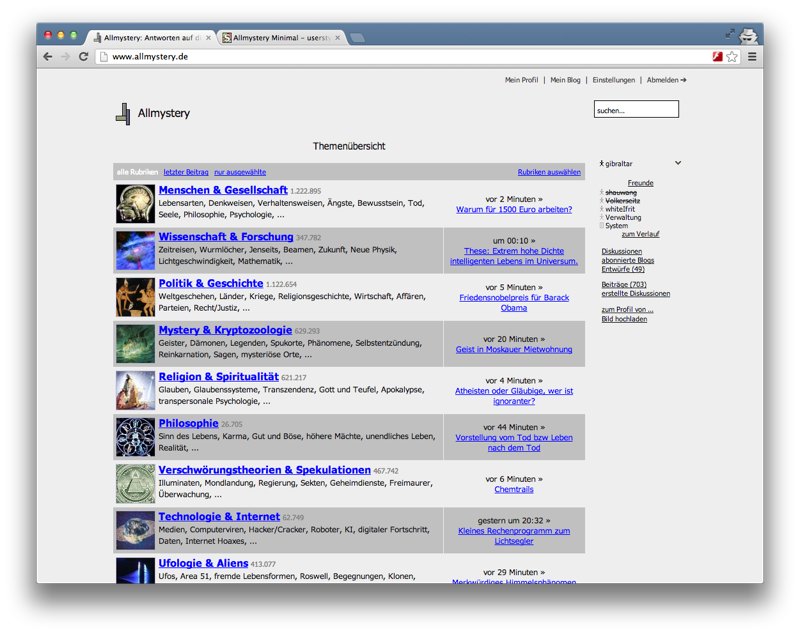
Task: Click the Allmystery logo icon
Action: click(x=122, y=113)
